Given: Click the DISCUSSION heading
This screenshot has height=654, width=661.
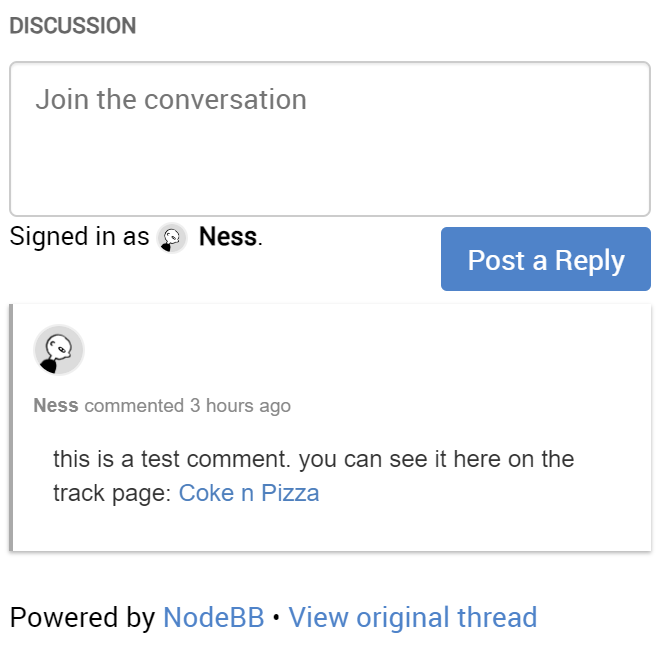Looking at the screenshot, I should tap(73, 26).
